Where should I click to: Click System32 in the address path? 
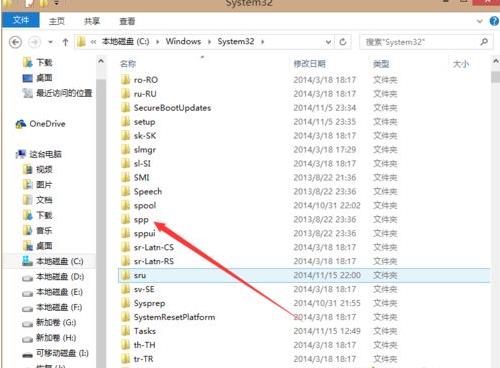click(236, 41)
